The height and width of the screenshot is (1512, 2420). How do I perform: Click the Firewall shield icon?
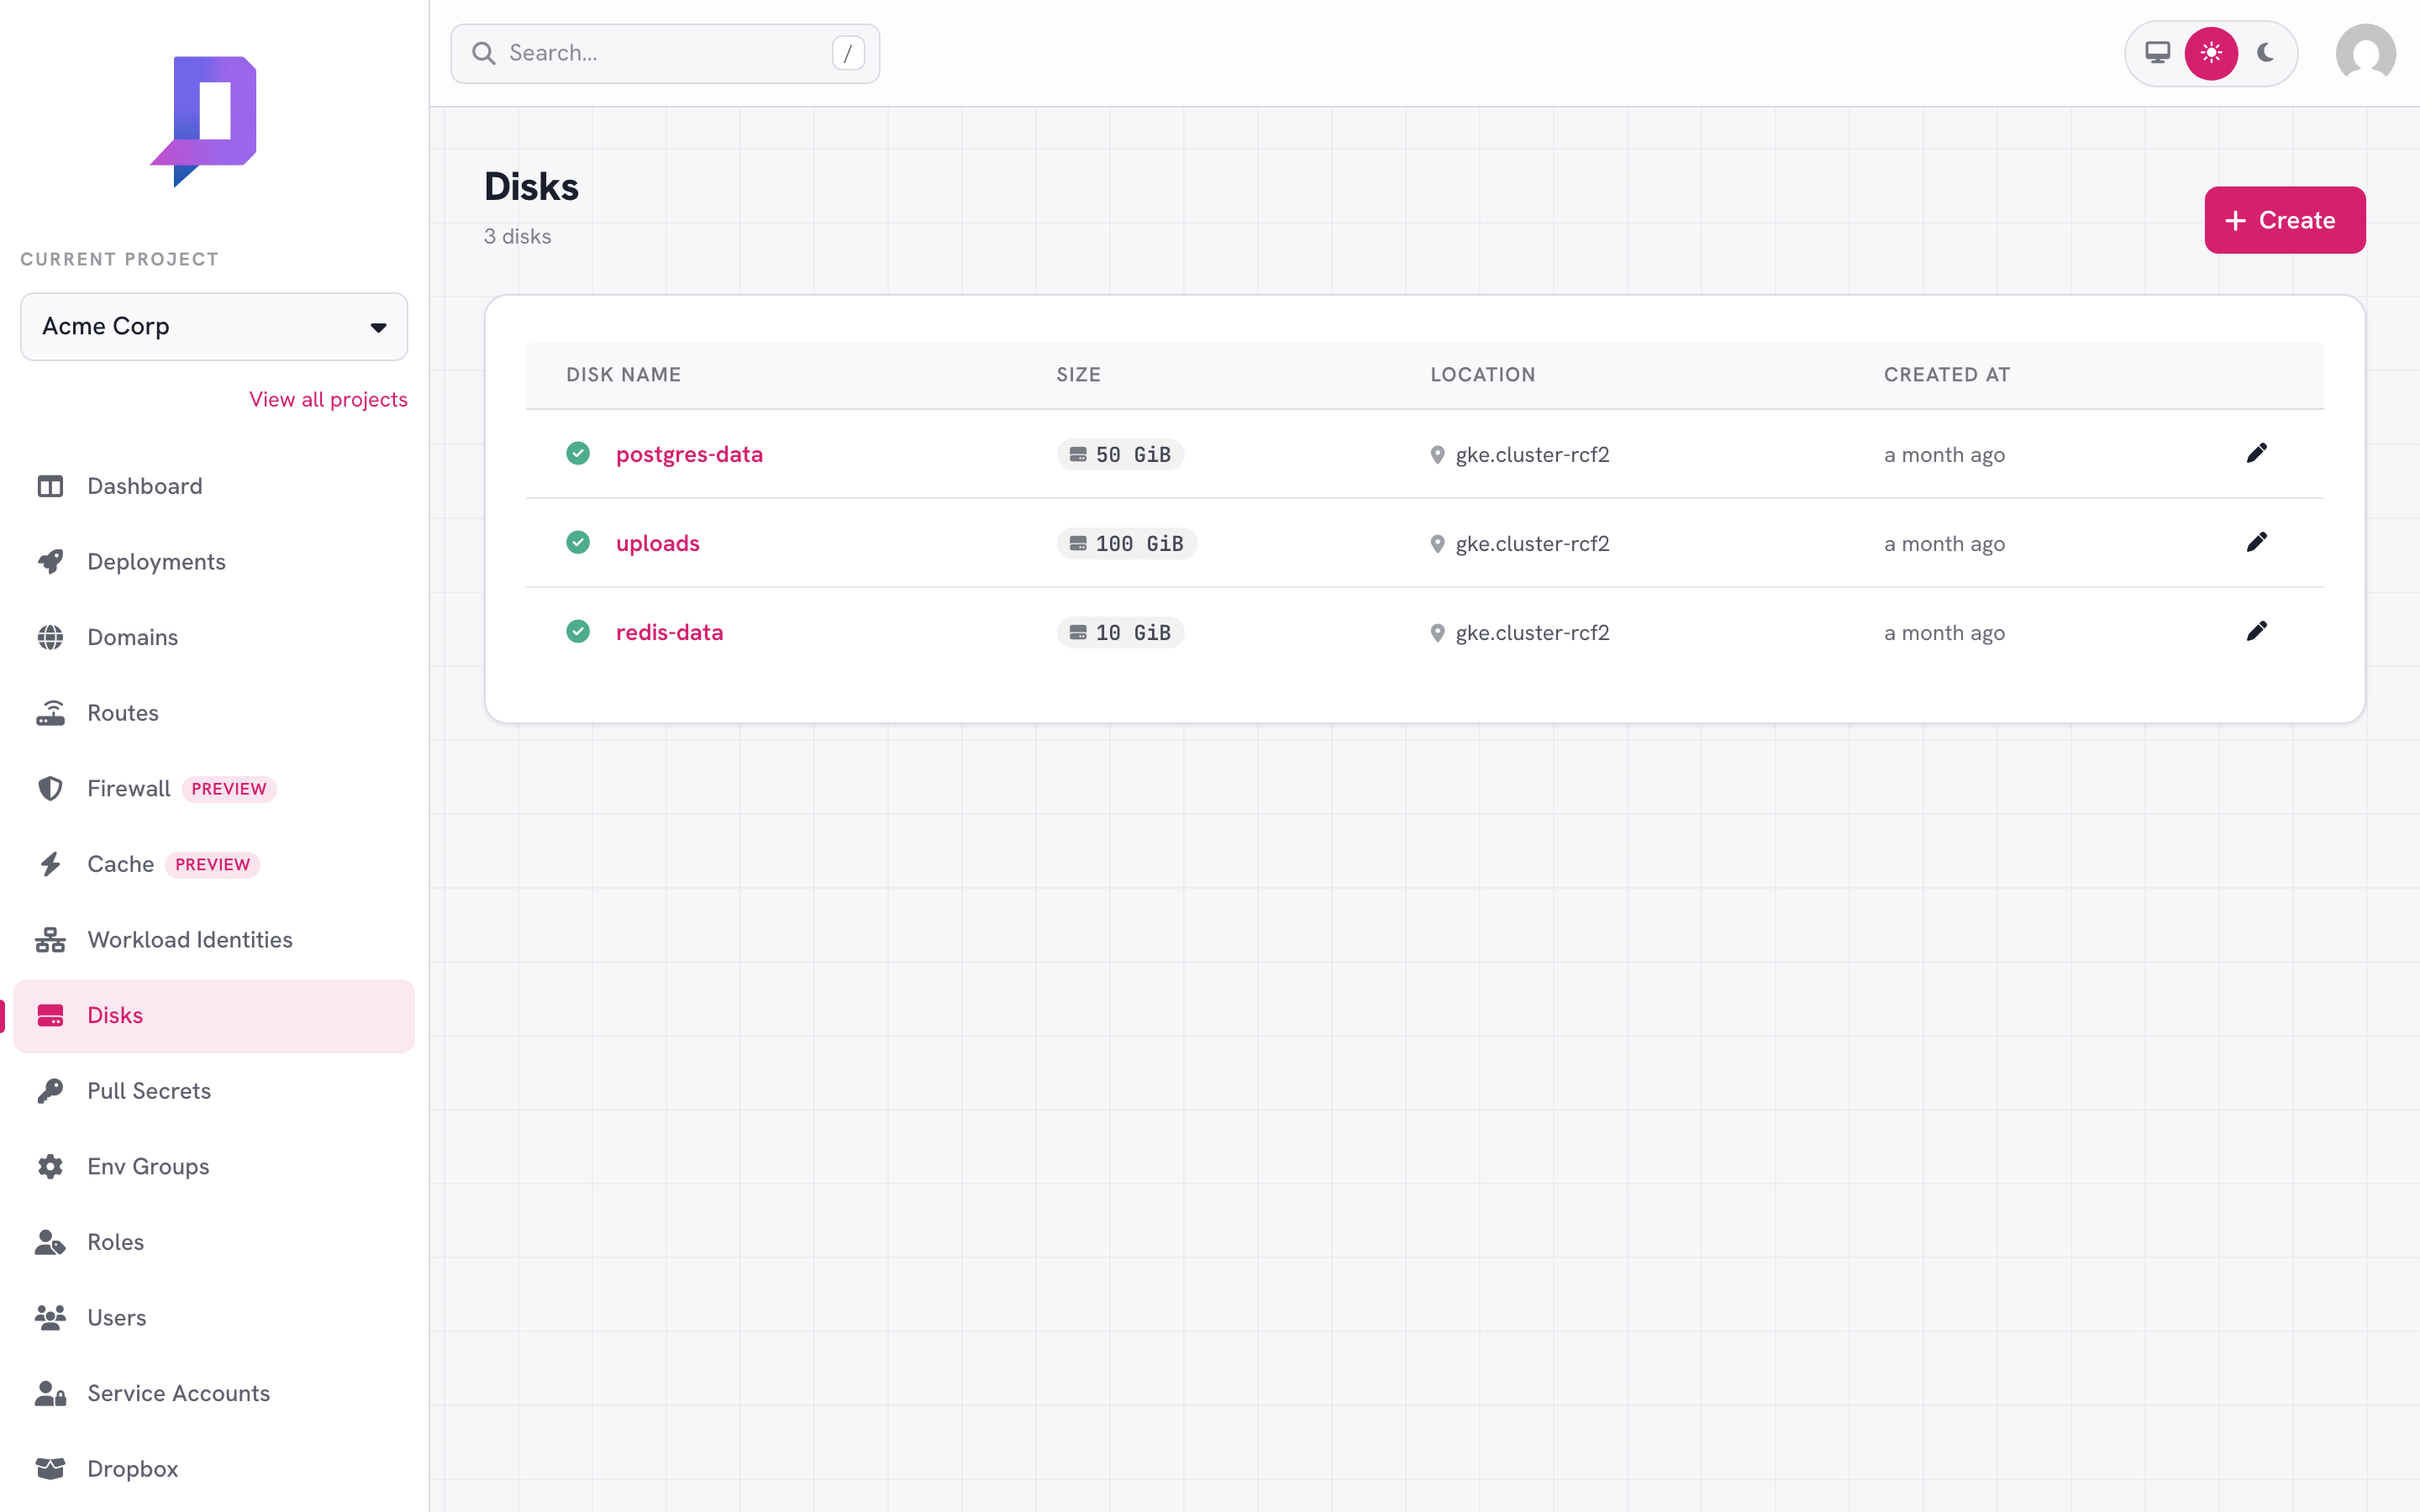[x=50, y=789]
